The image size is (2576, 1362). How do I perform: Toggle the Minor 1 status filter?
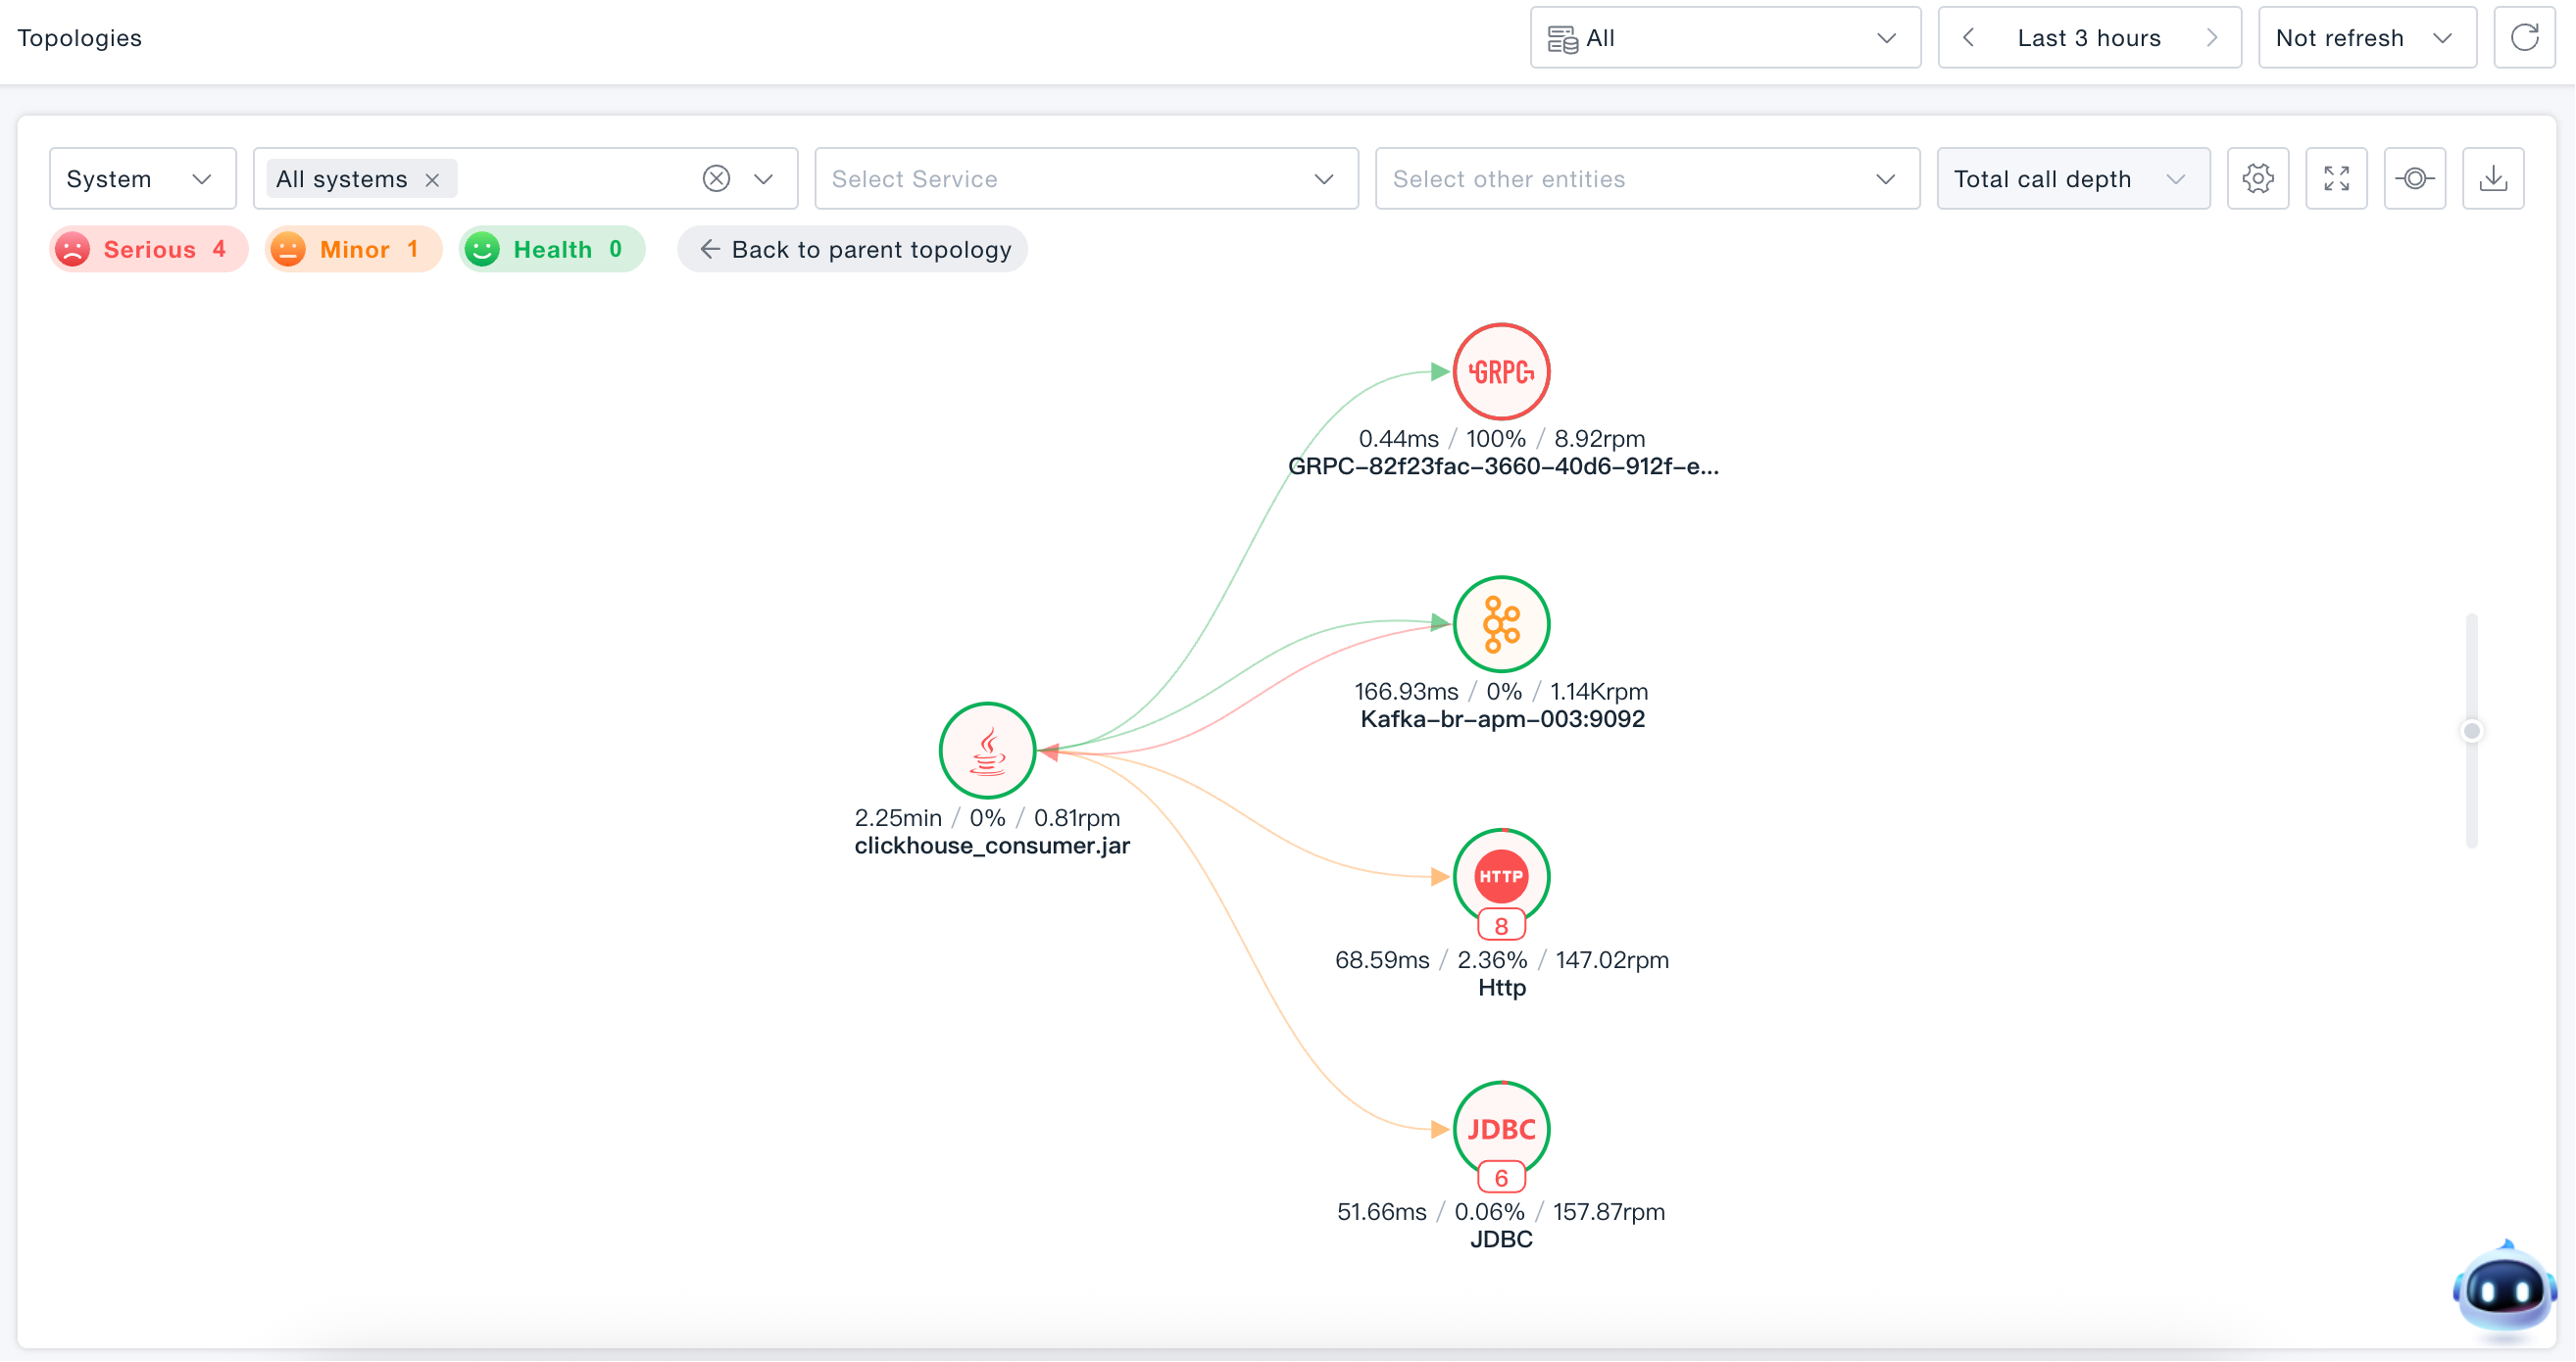pyautogui.click(x=353, y=249)
